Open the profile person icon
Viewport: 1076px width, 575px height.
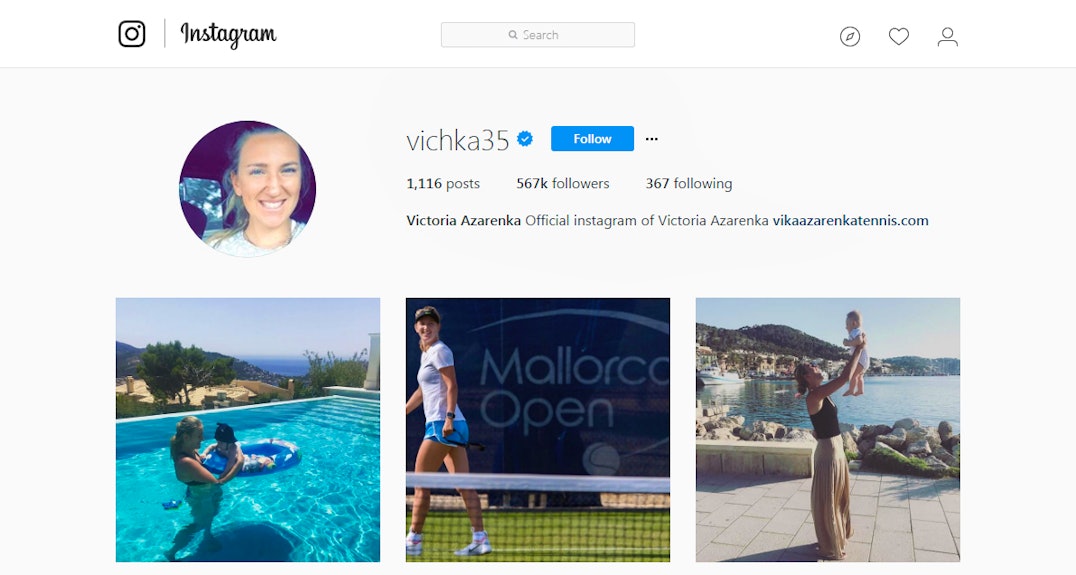[x=948, y=36]
